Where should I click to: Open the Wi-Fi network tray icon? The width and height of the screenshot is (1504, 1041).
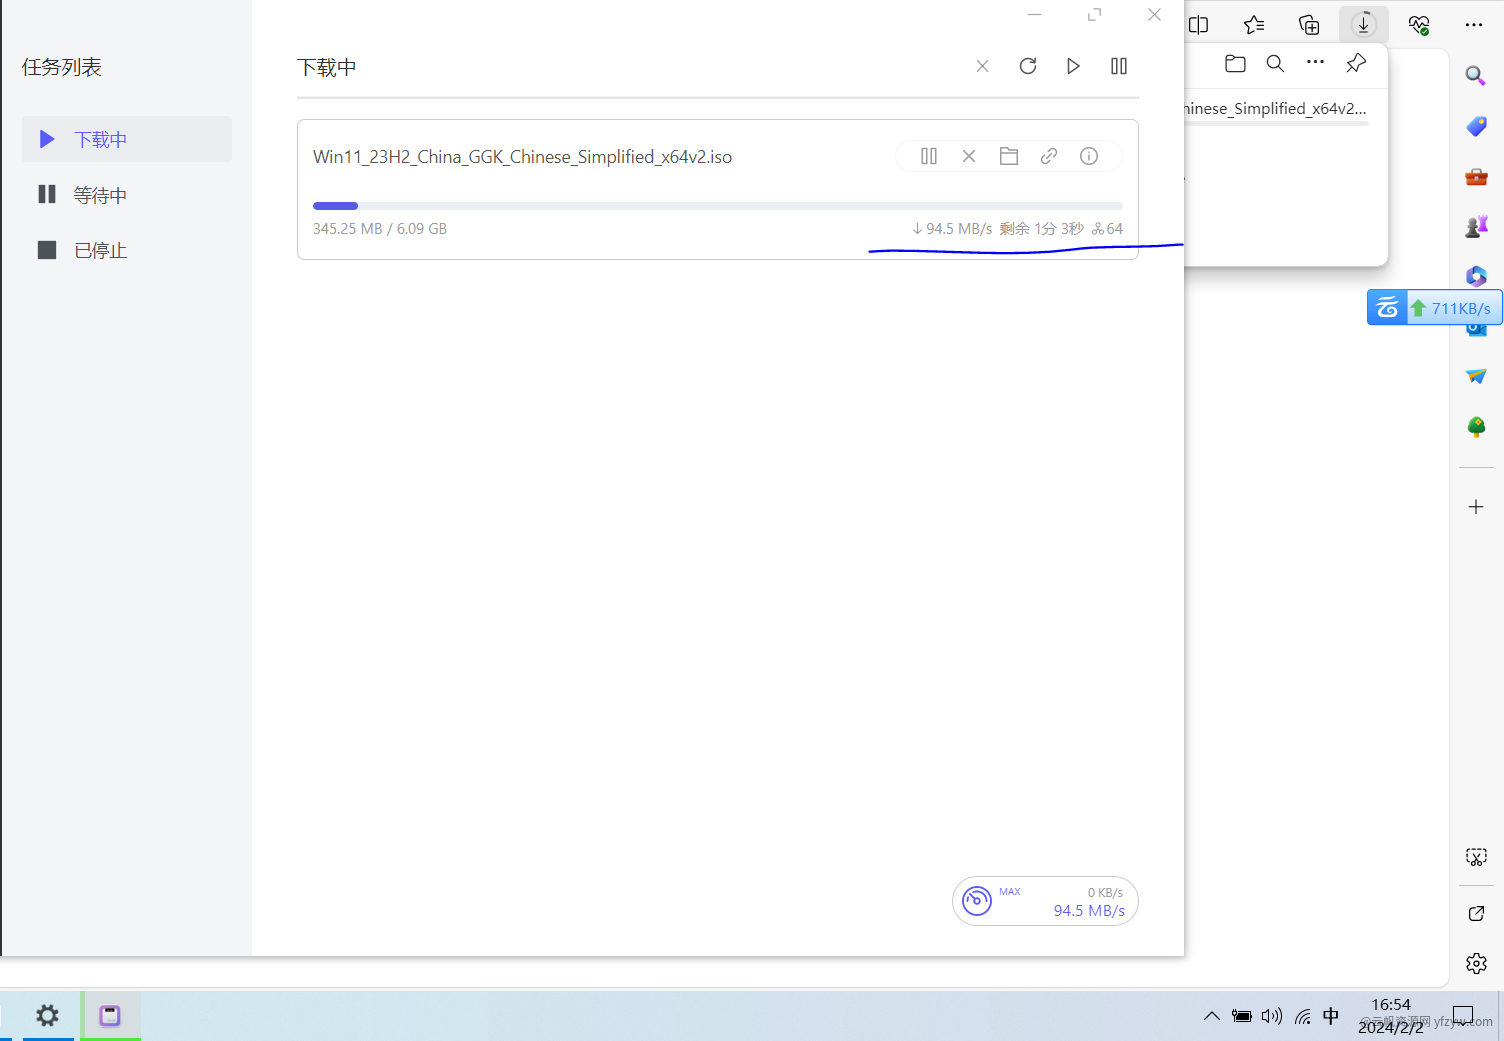click(x=1302, y=1016)
